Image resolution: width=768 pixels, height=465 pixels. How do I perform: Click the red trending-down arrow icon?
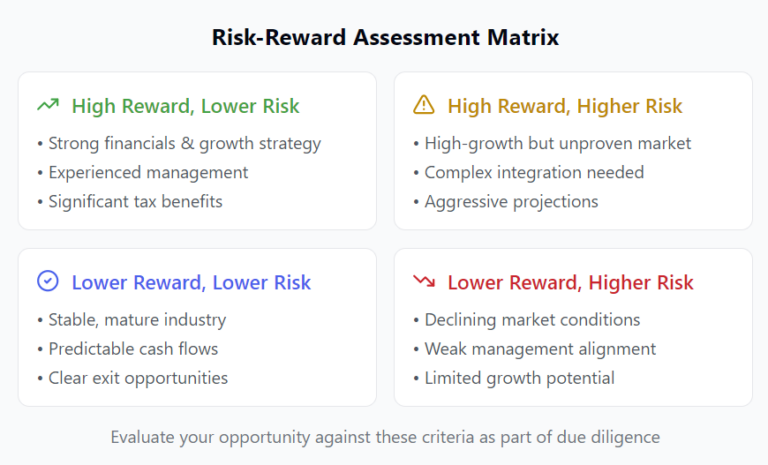coord(424,282)
